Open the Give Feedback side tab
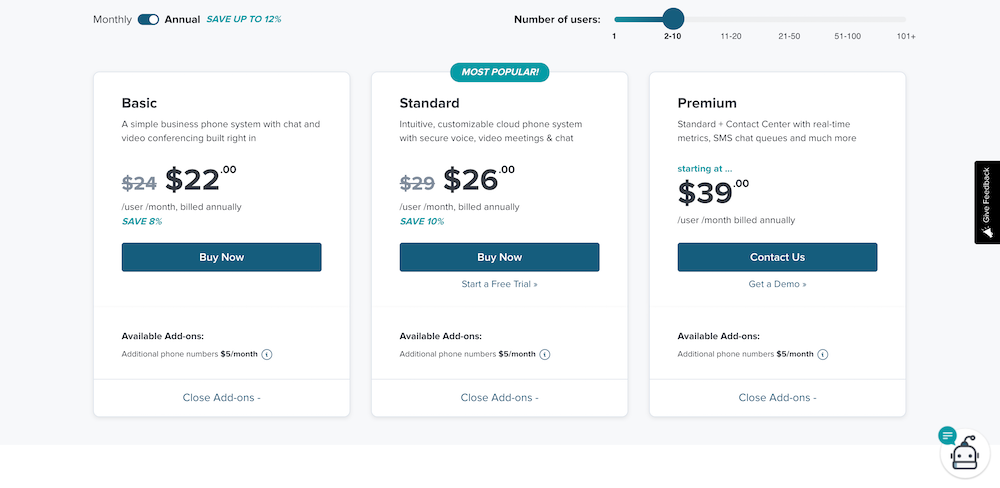 (986, 202)
